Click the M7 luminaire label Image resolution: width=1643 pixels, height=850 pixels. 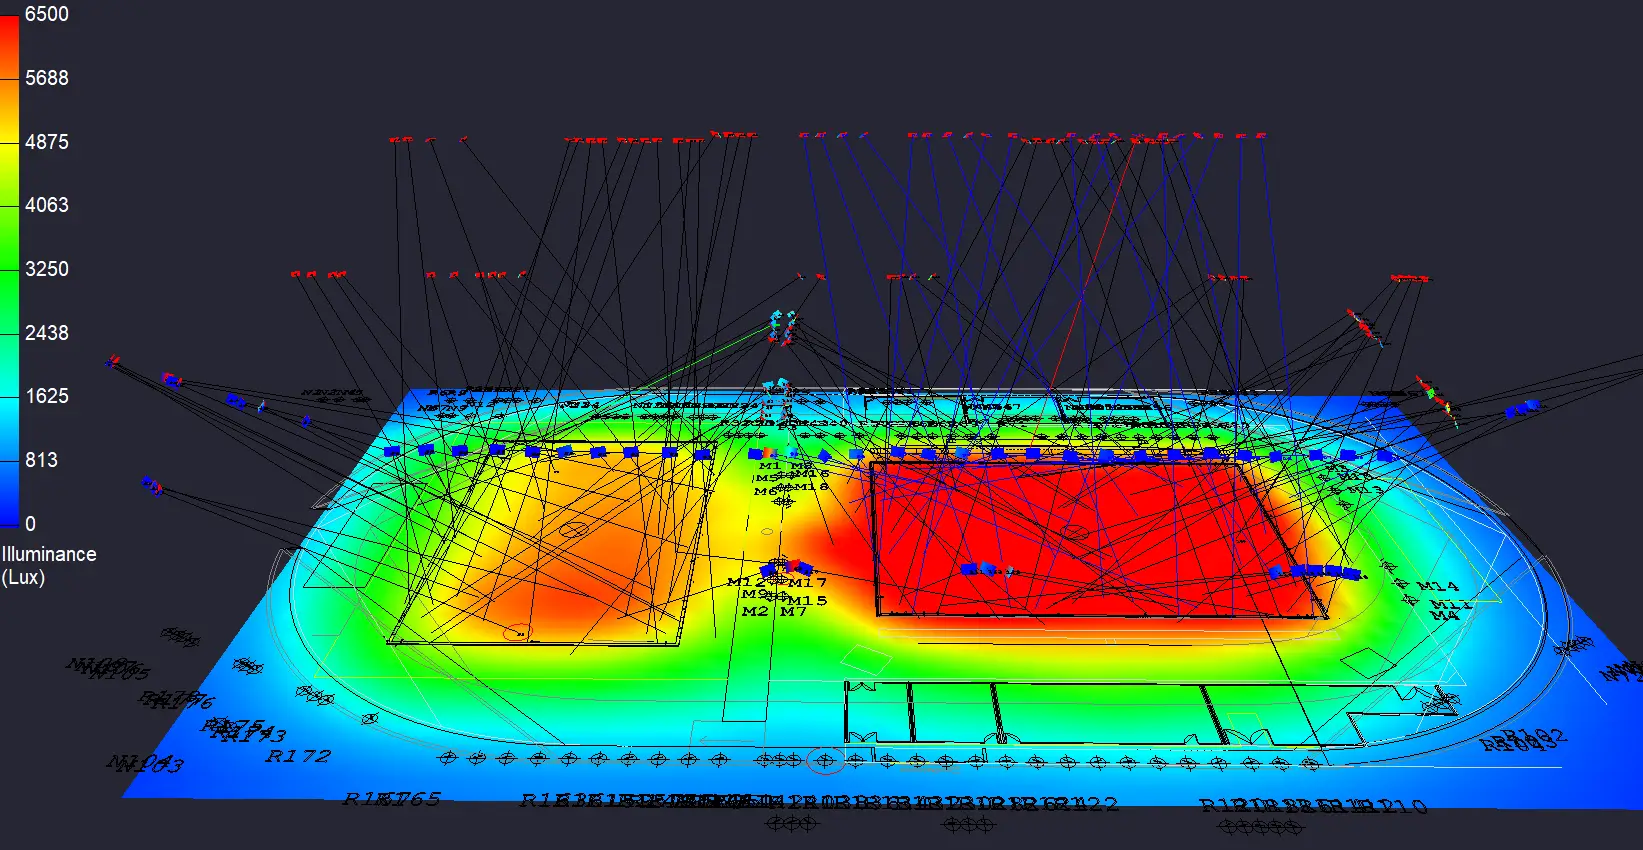pyautogui.click(x=793, y=611)
